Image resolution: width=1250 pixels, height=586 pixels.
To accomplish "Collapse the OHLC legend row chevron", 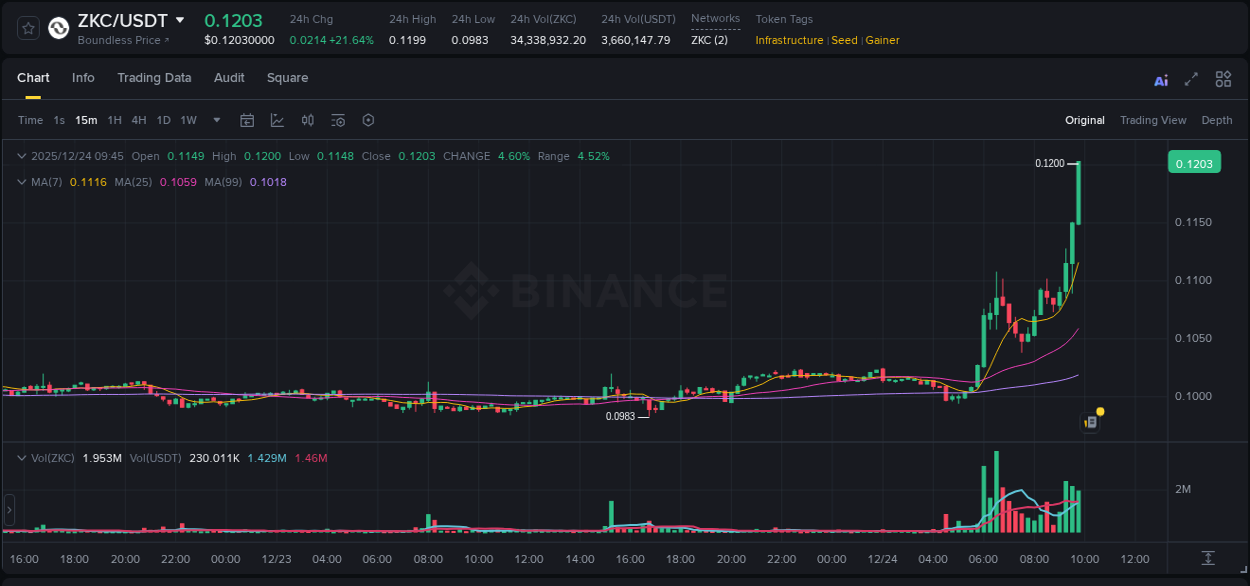I will 21,156.
